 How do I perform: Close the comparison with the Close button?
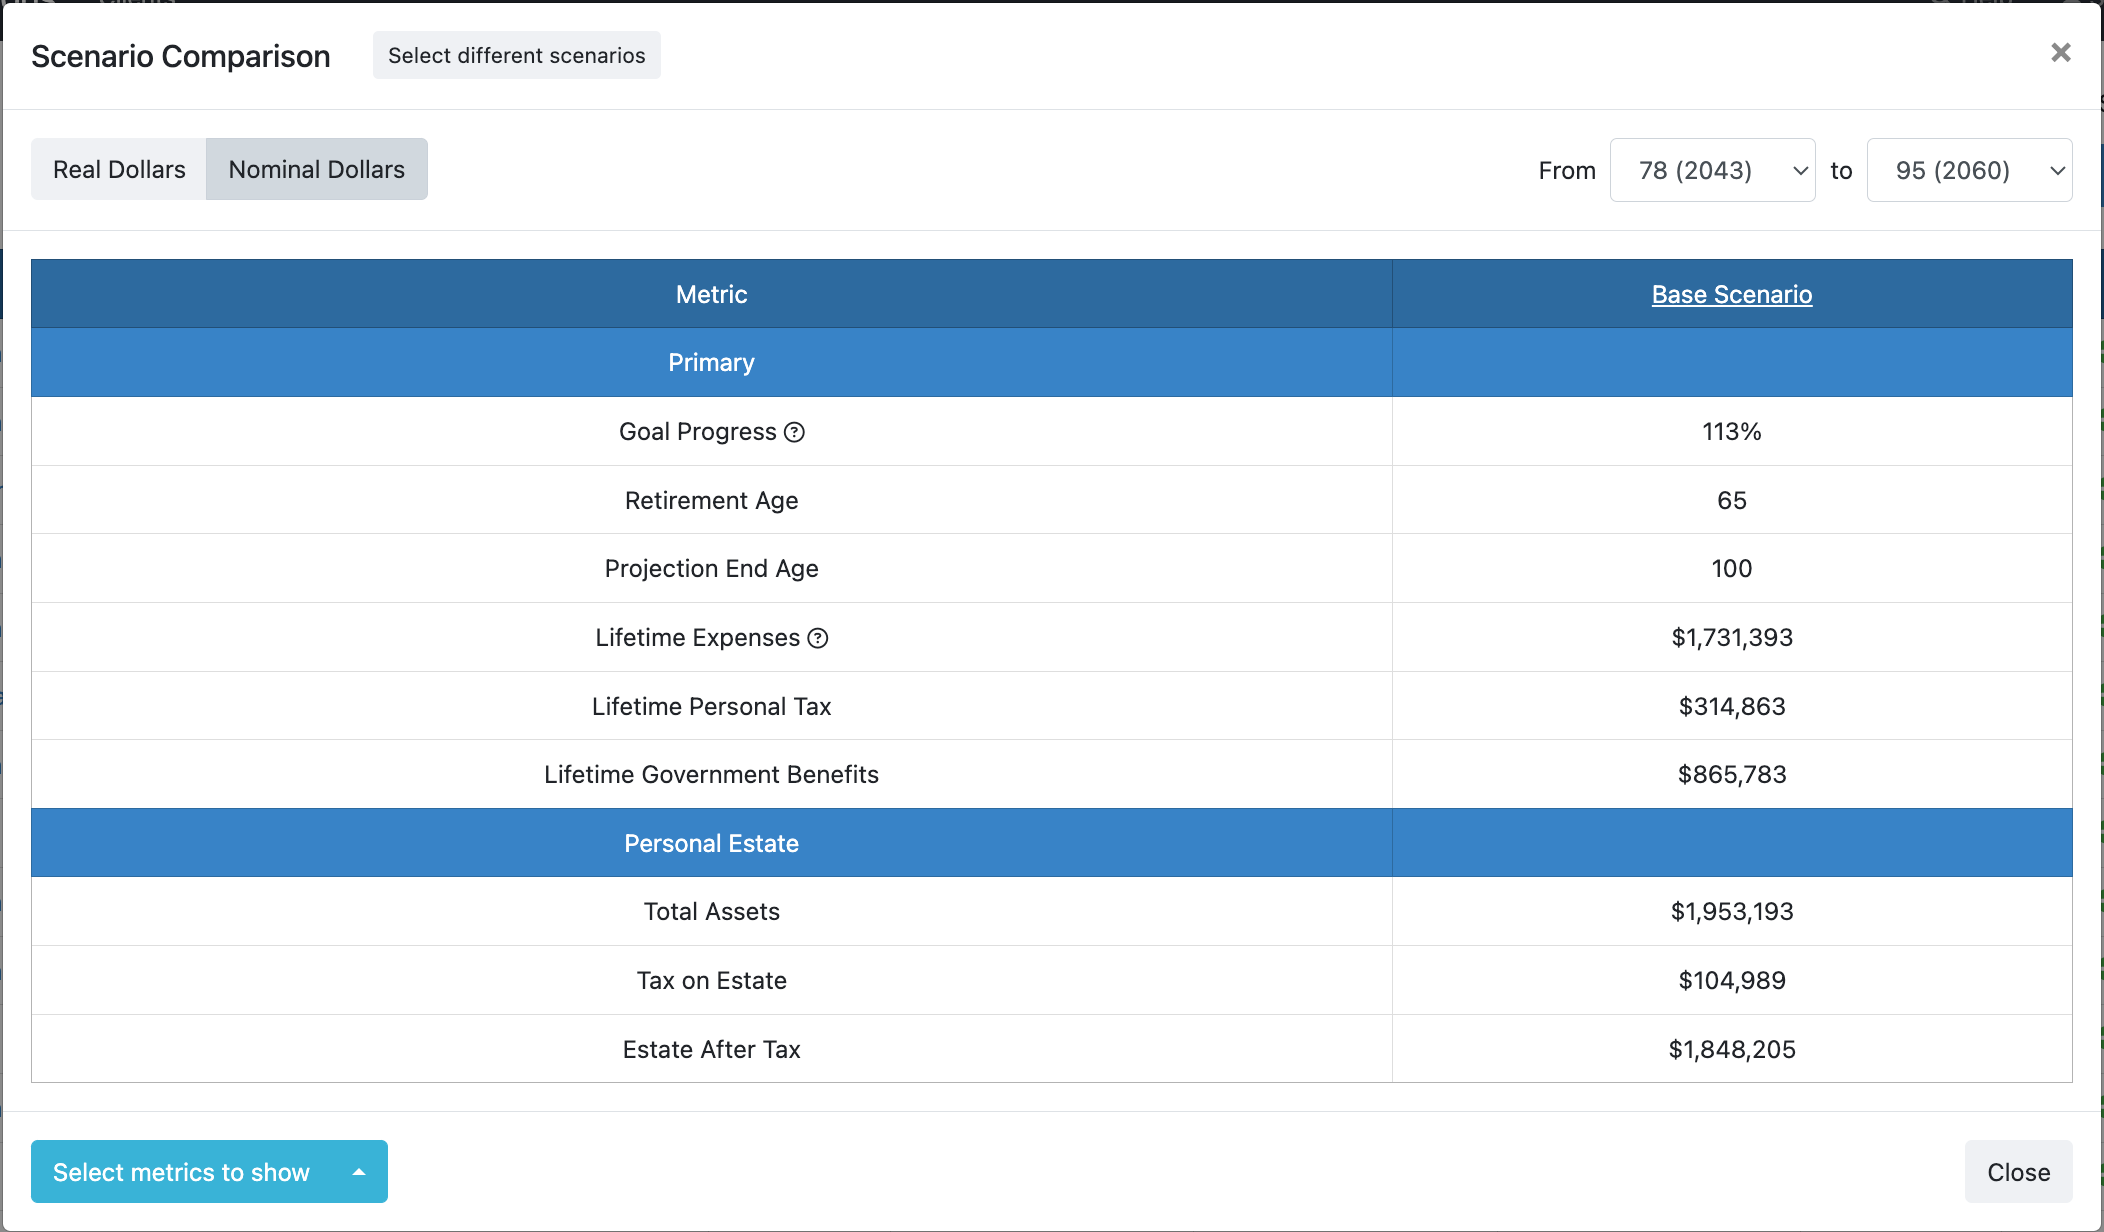tap(2018, 1171)
